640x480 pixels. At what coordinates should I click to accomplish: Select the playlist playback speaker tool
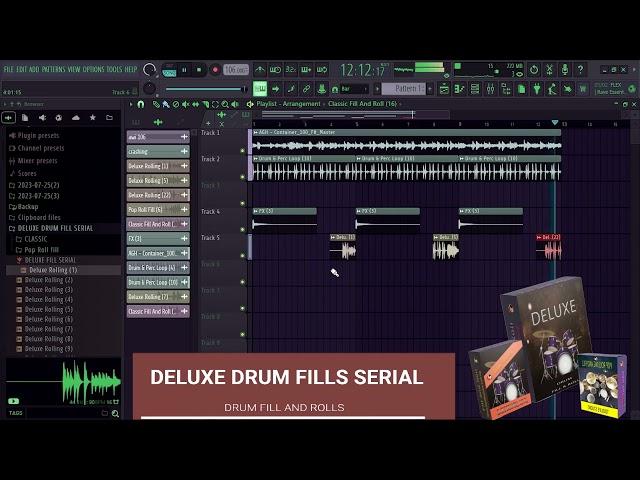coord(235,104)
